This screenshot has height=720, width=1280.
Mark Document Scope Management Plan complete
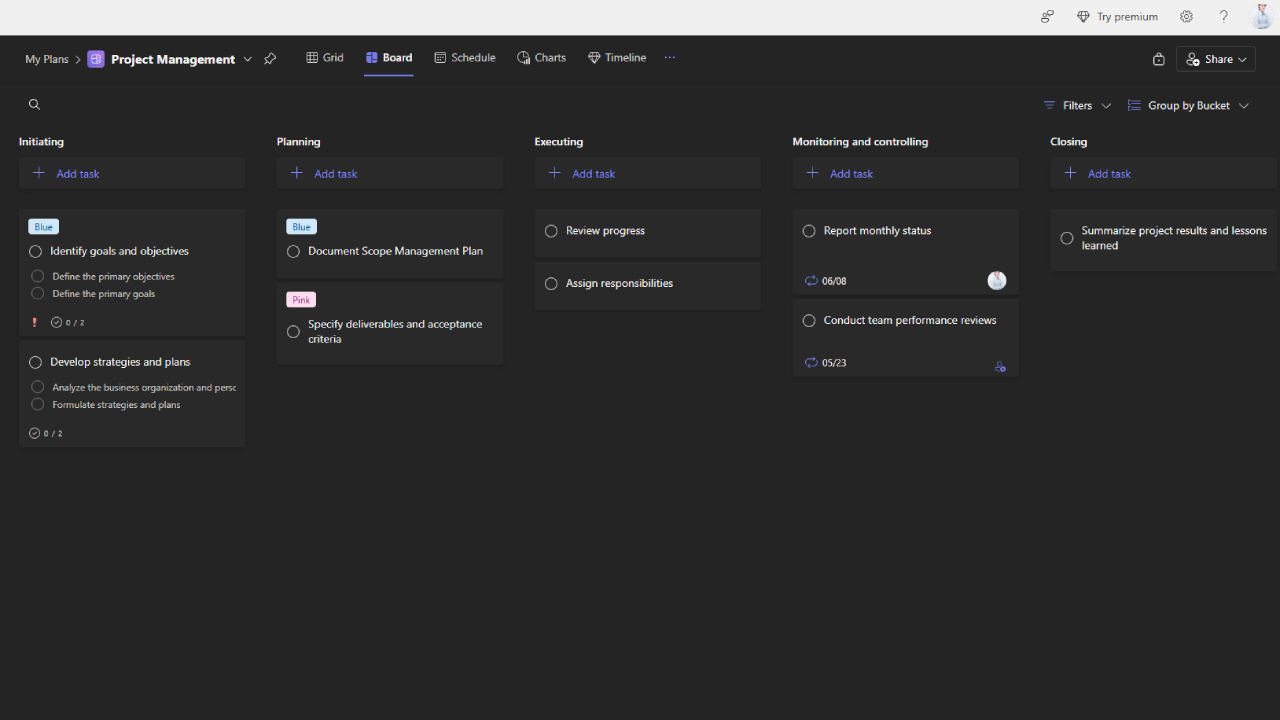click(x=293, y=252)
